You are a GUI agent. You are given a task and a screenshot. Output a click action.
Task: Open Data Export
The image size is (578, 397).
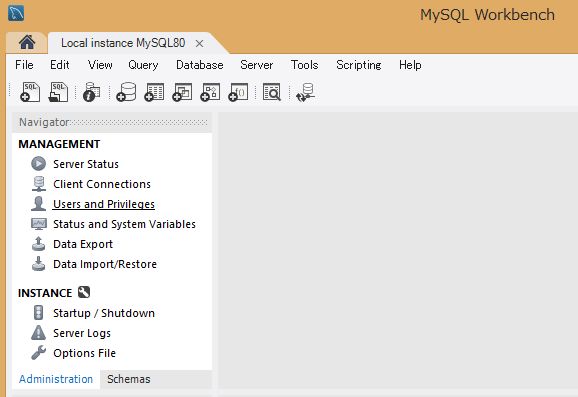[83, 244]
